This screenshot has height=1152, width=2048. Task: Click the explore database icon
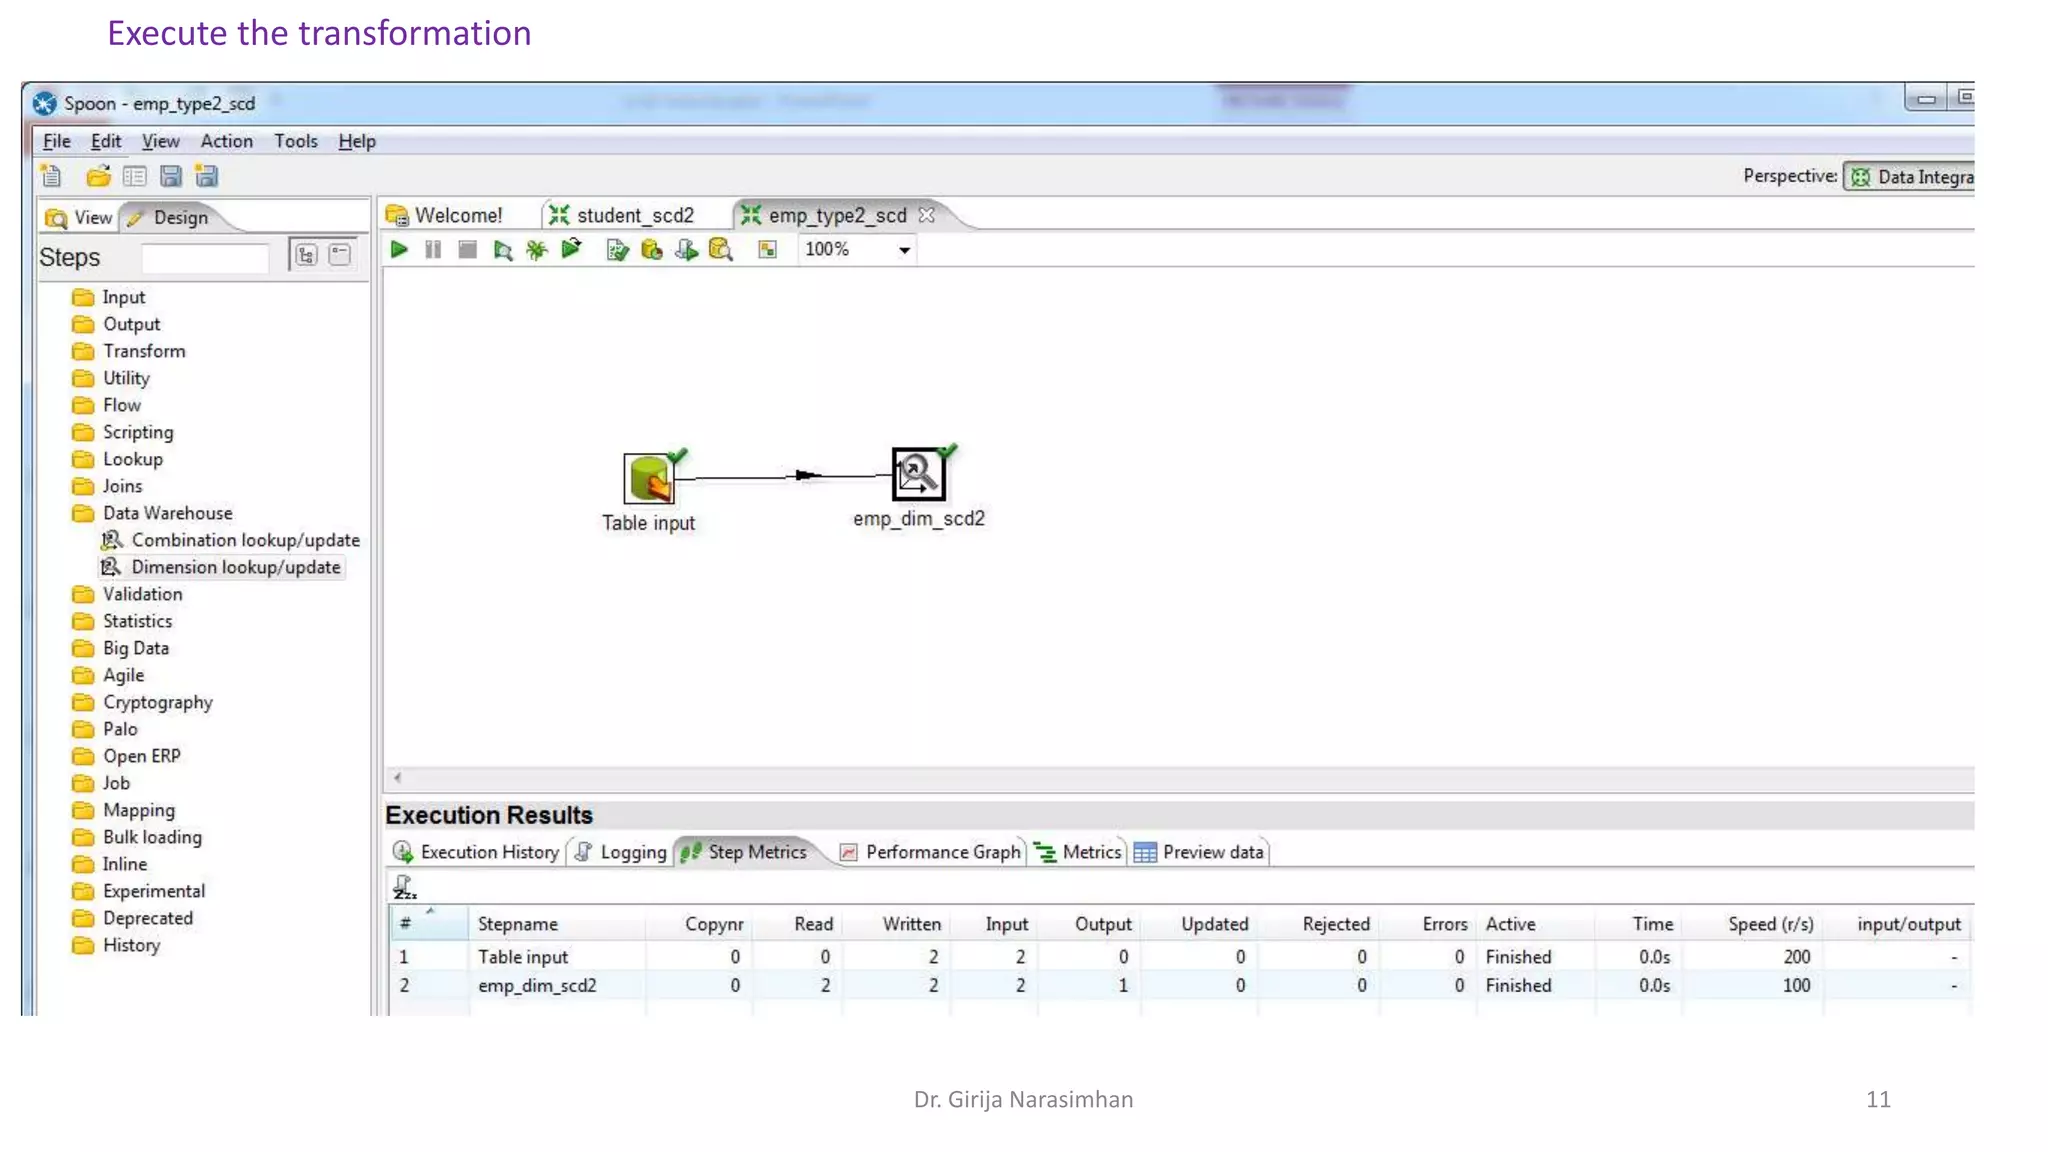click(x=720, y=250)
